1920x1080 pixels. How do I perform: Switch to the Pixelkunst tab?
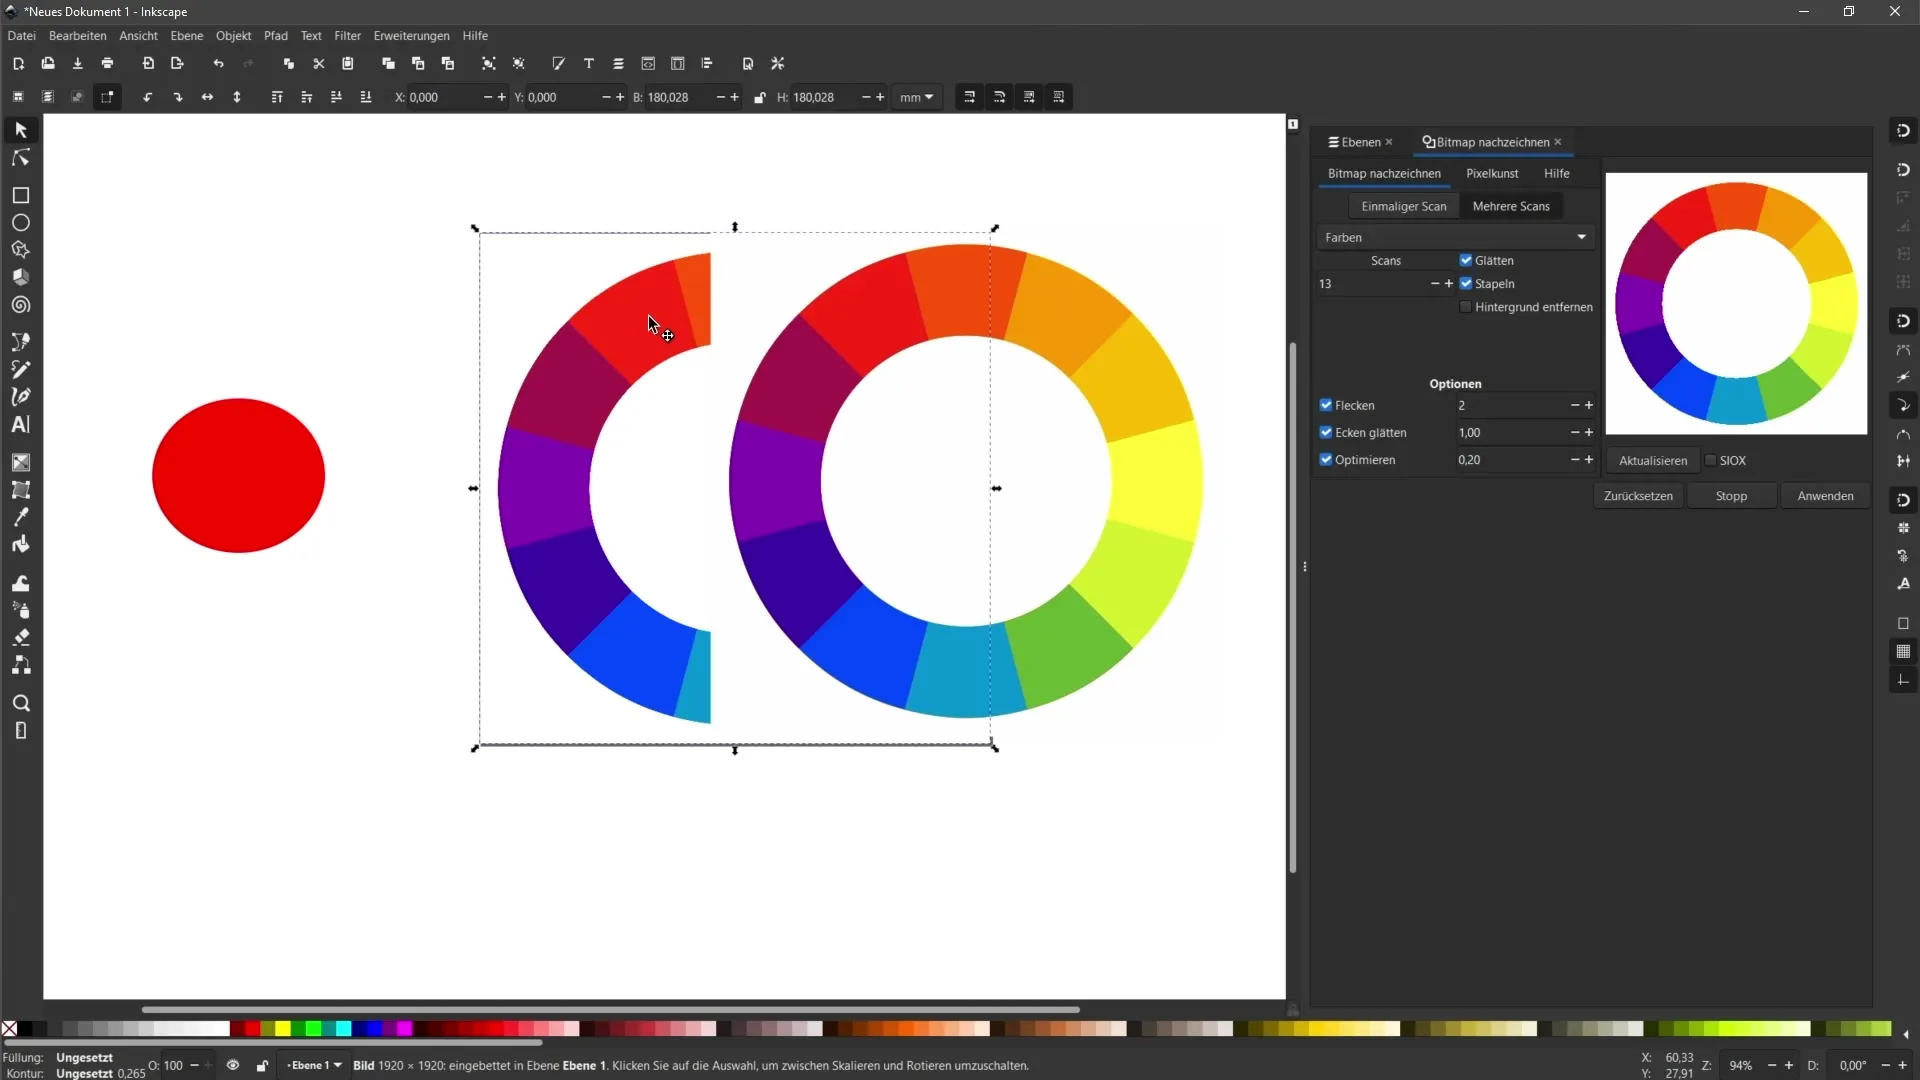[1491, 173]
